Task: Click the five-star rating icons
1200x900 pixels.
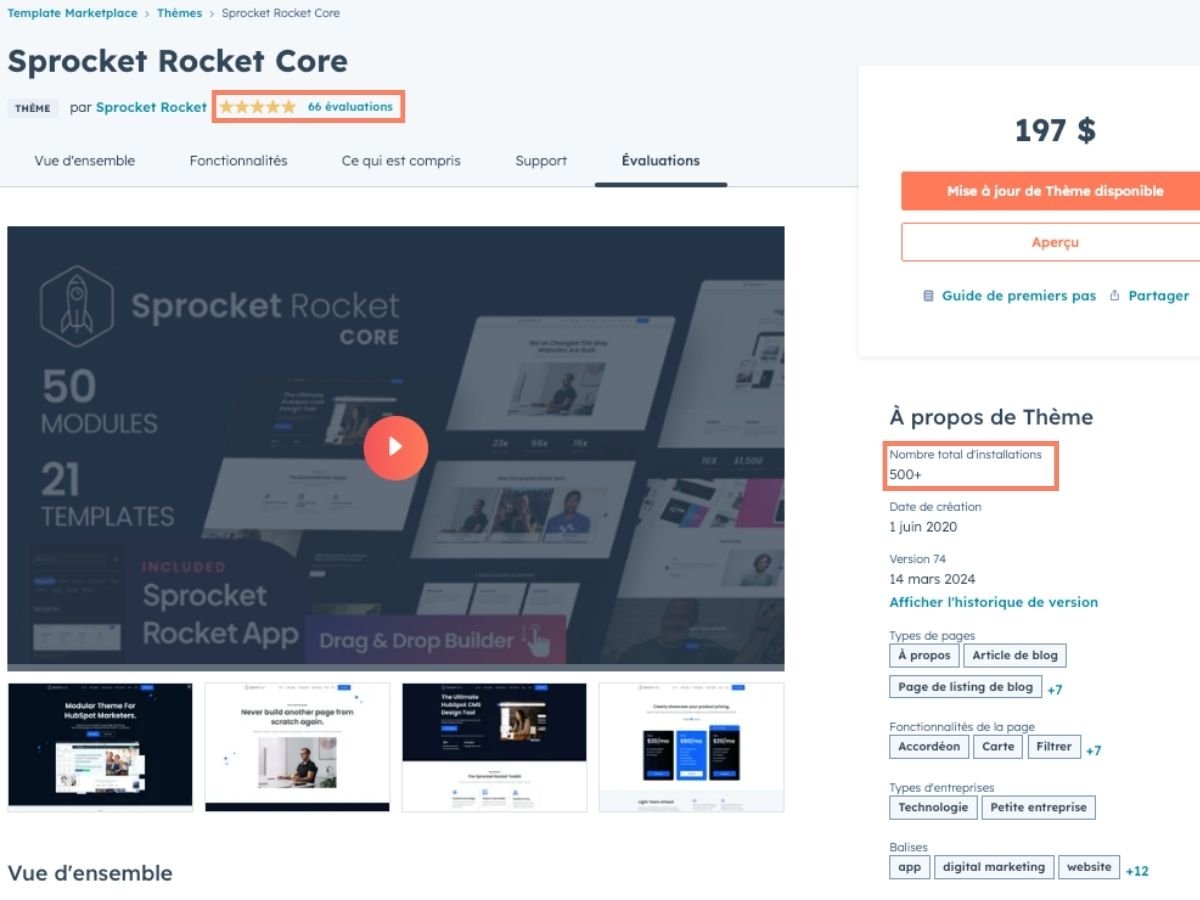Action: click(257, 107)
